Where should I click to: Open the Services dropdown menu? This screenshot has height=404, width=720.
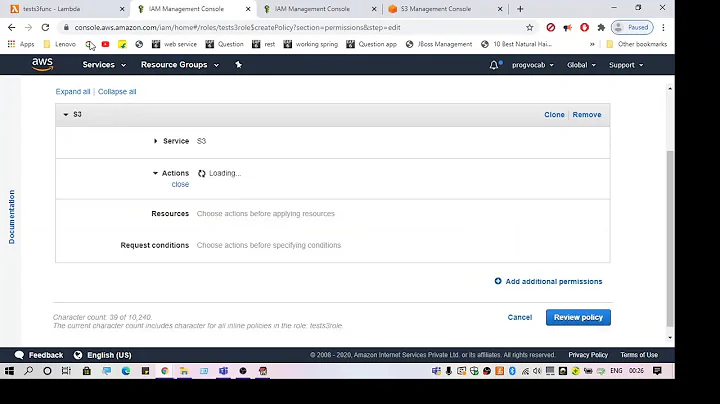[104, 65]
